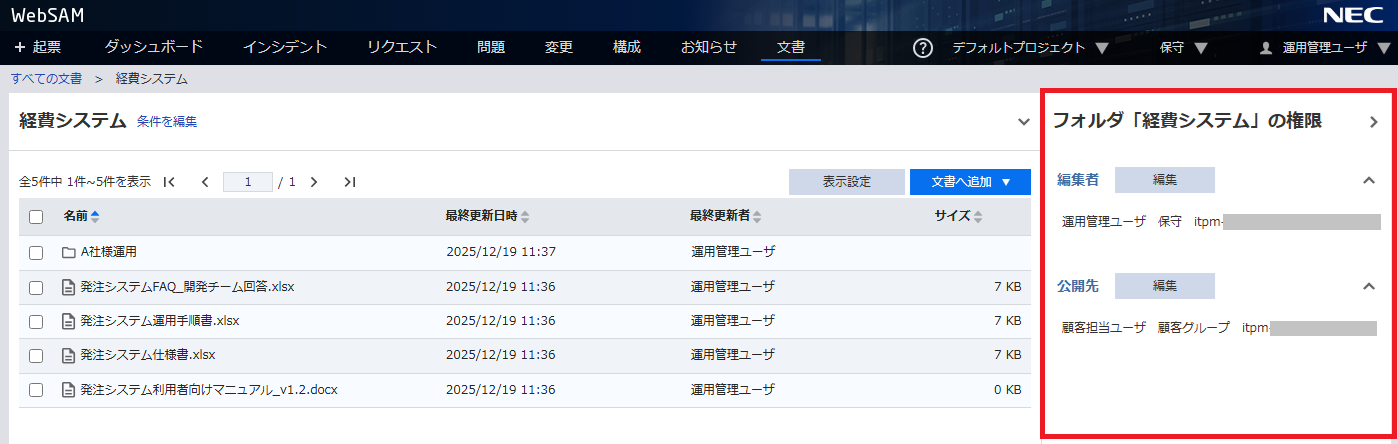
Task: Check the box for 発注システム仕様書.xlsx
Action: coord(36,356)
